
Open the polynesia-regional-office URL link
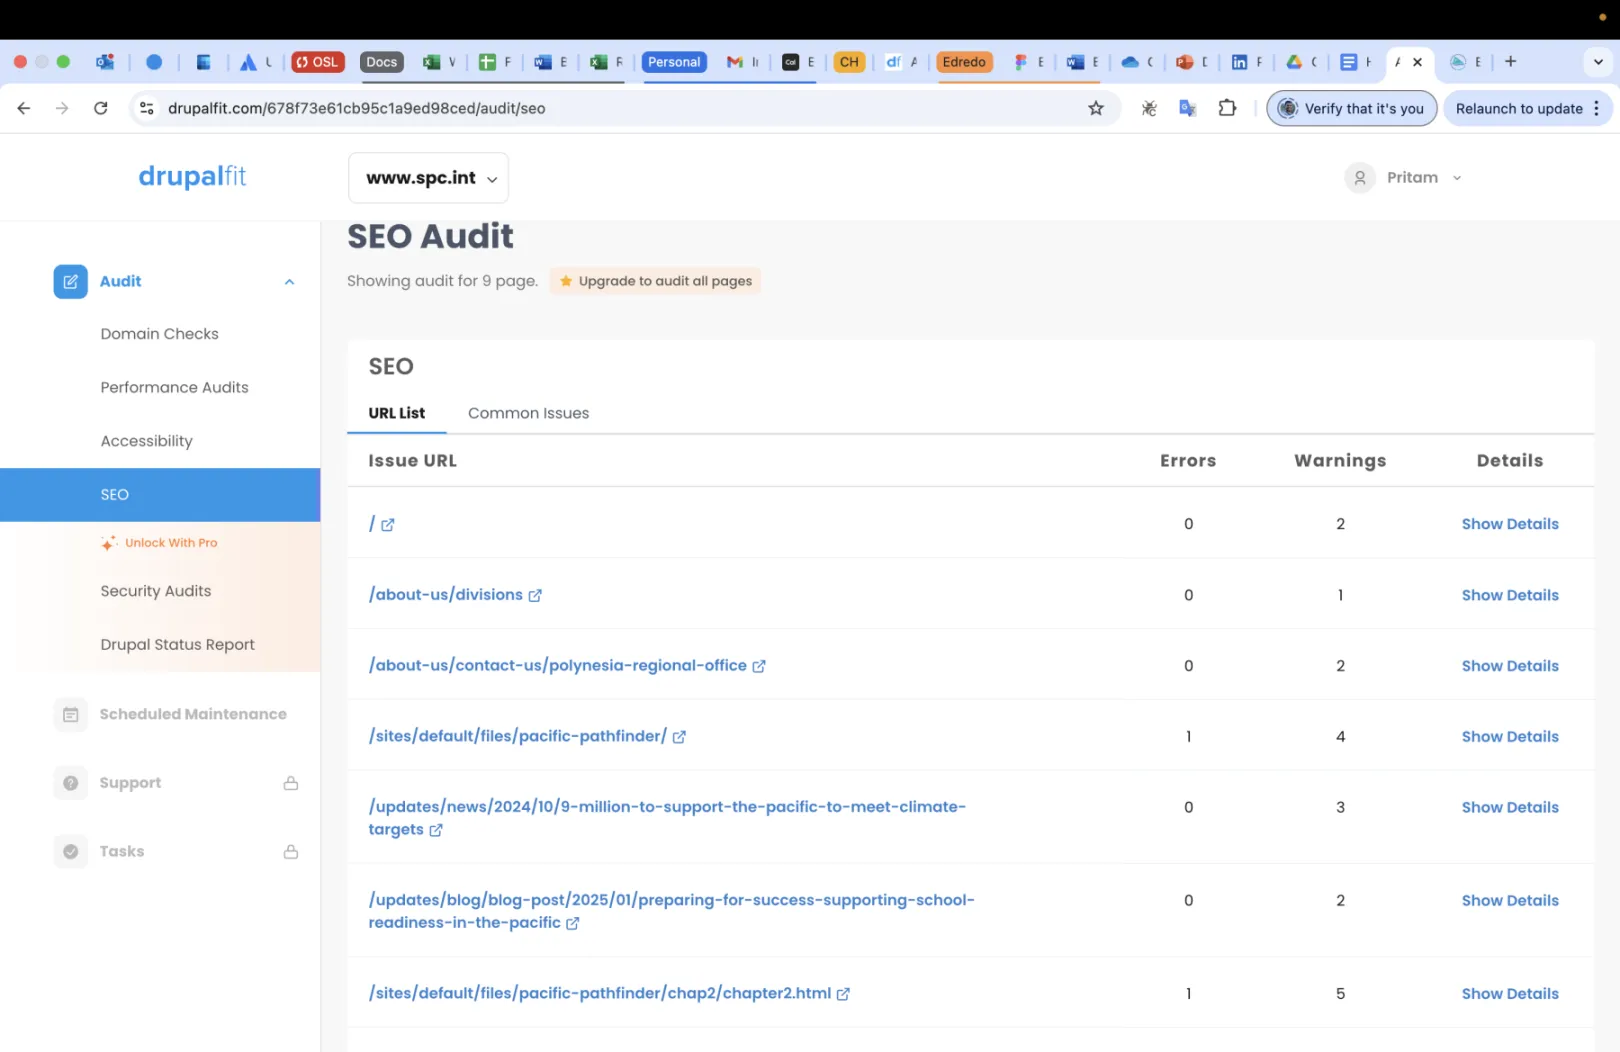[x=557, y=665]
